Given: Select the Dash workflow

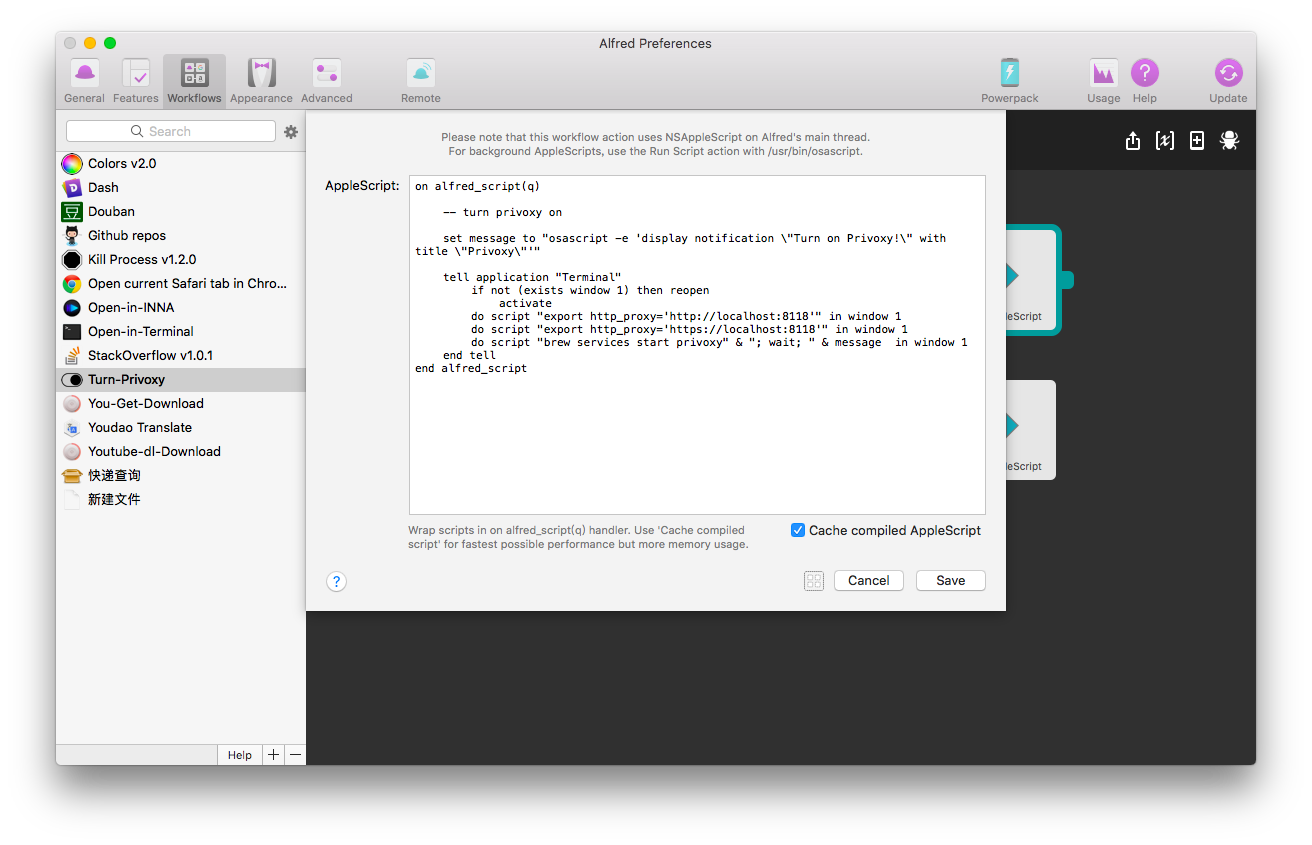Looking at the screenshot, I should pyautogui.click(x=180, y=187).
